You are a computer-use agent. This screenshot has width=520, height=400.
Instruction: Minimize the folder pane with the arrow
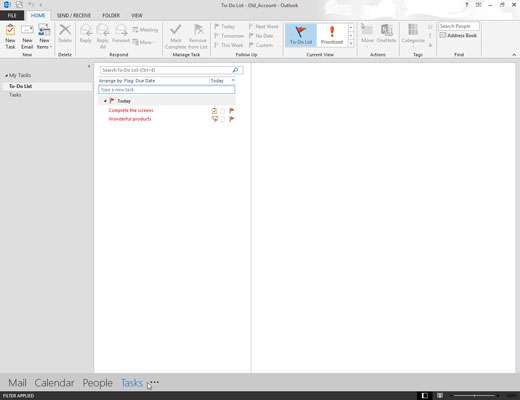[89, 66]
